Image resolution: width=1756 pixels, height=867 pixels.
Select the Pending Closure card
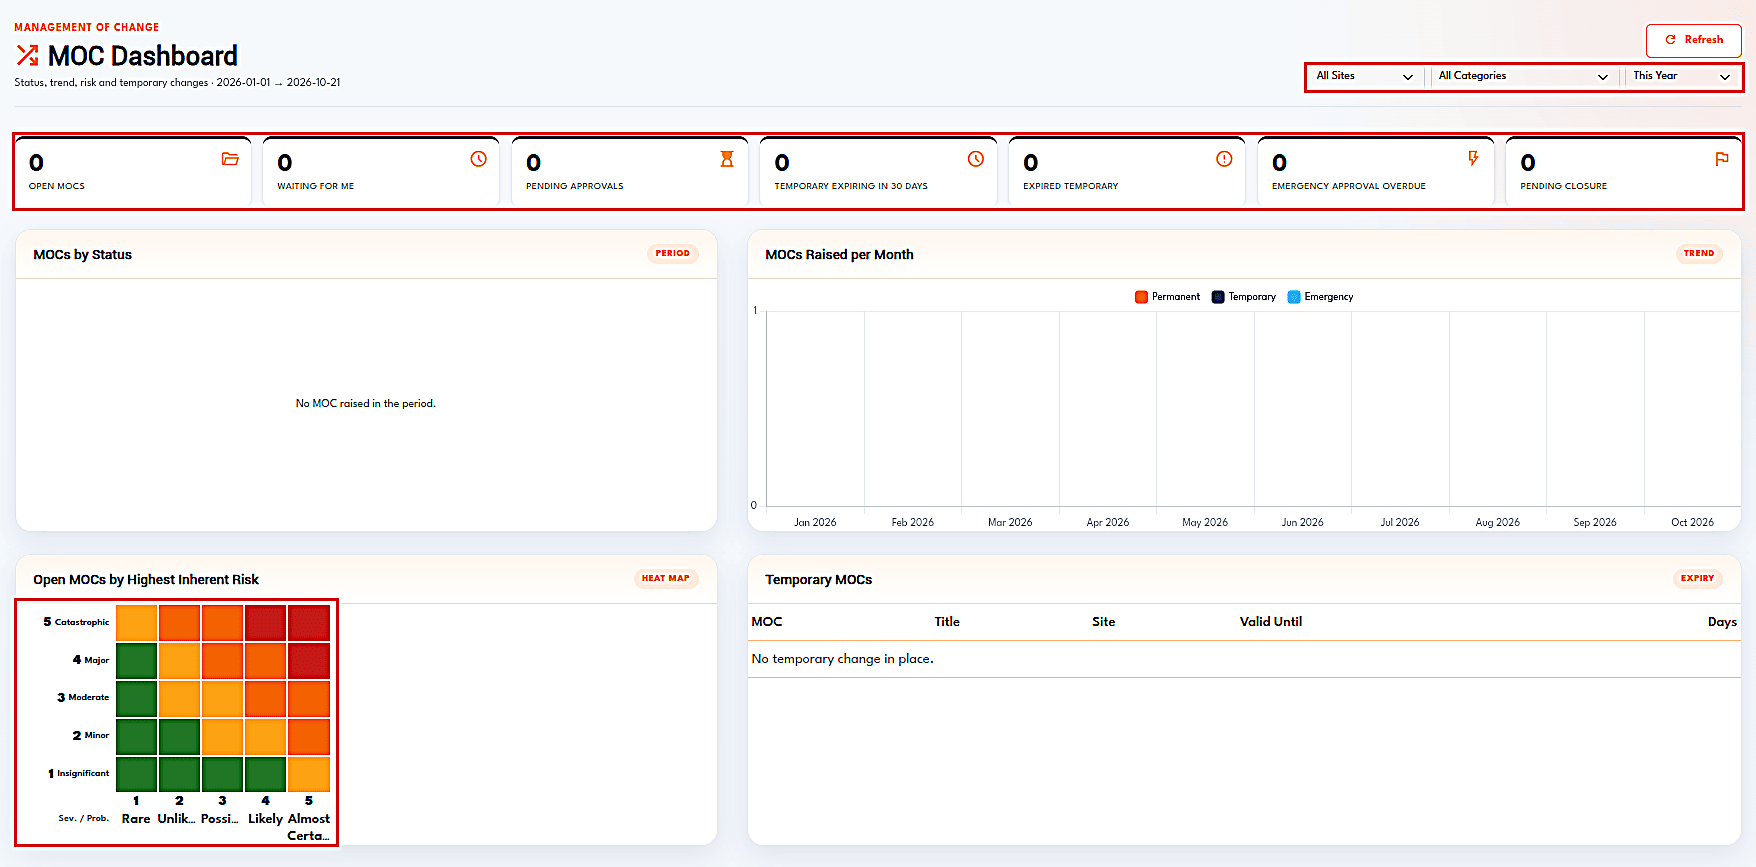pos(1624,171)
